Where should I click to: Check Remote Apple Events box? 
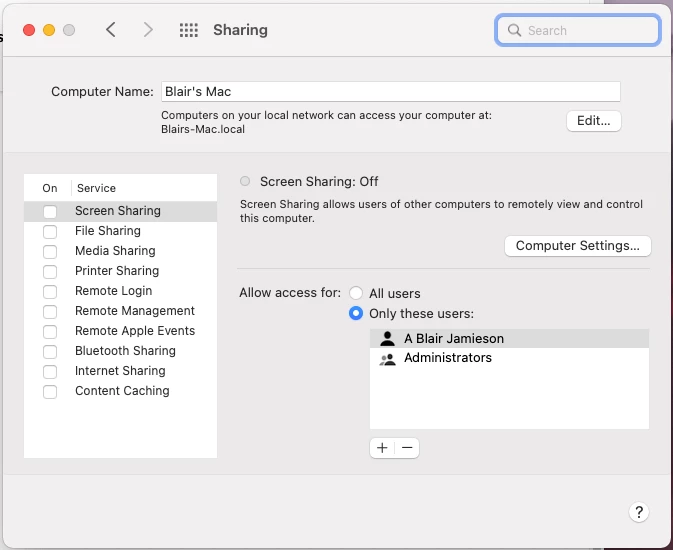tap(50, 331)
